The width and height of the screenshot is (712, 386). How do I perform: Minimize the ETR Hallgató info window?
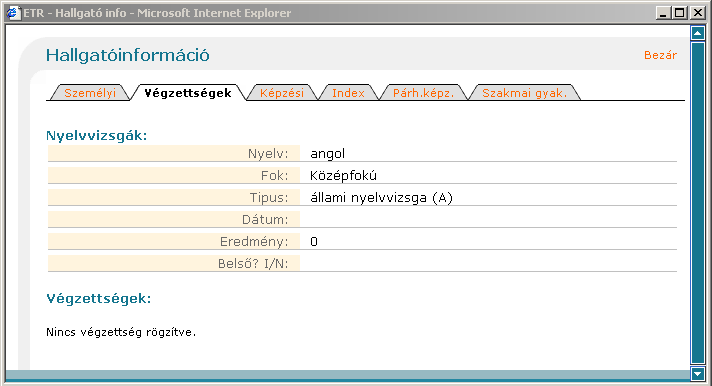click(x=663, y=13)
